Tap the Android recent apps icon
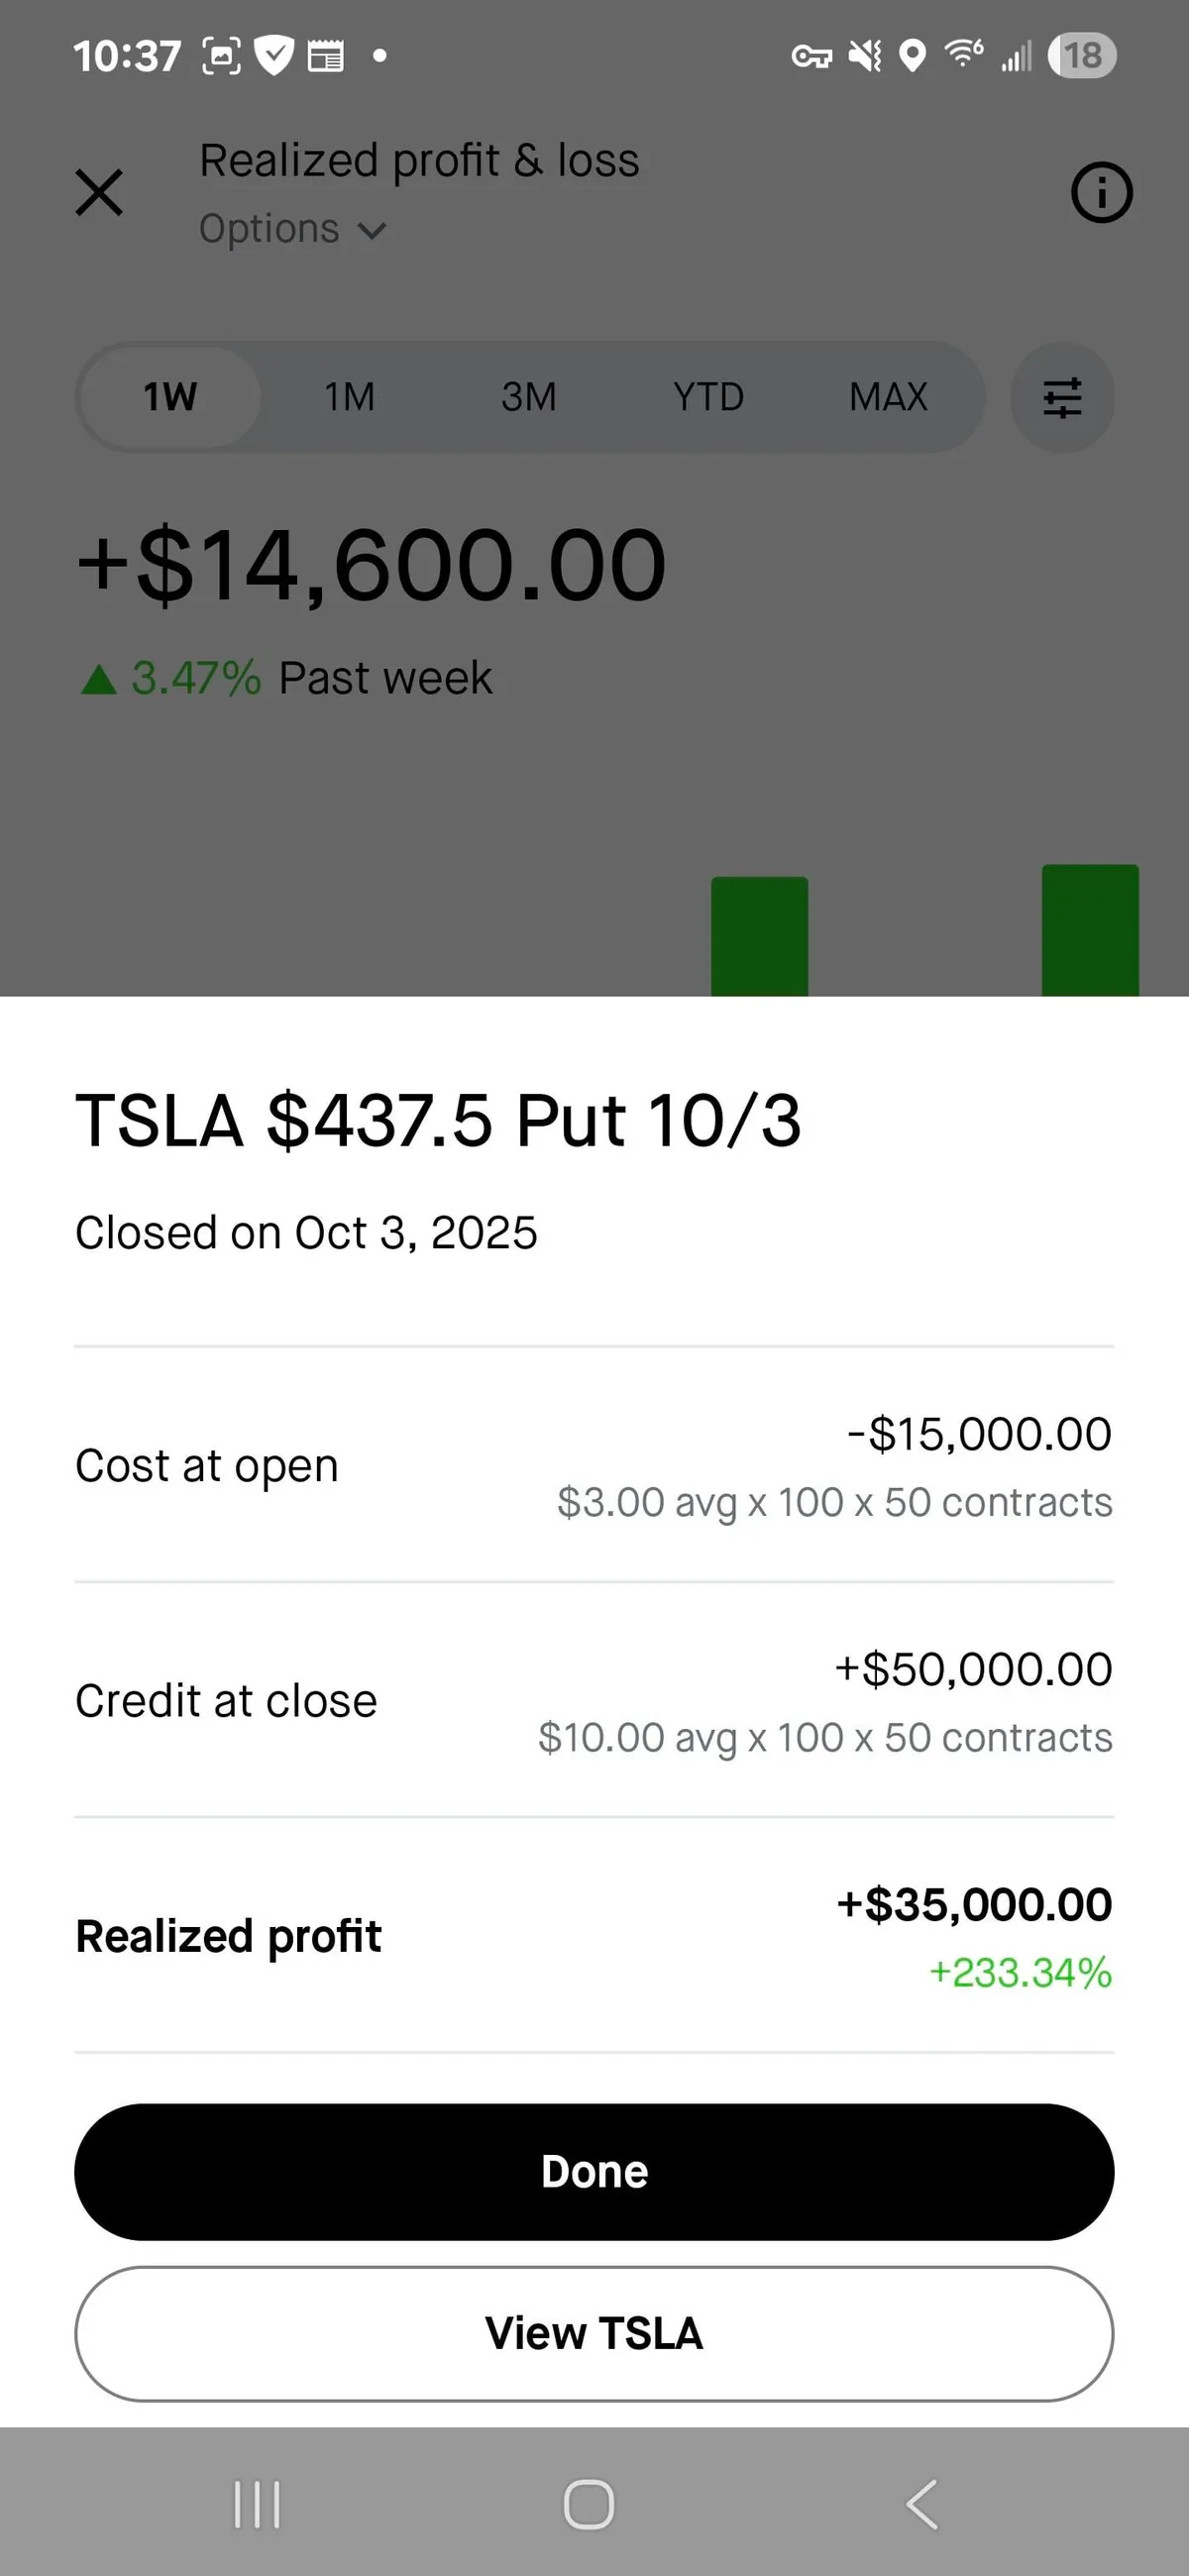The height and width of the screenshot is (2576, 1189). pyautogui.click(x=257, y=2504)
